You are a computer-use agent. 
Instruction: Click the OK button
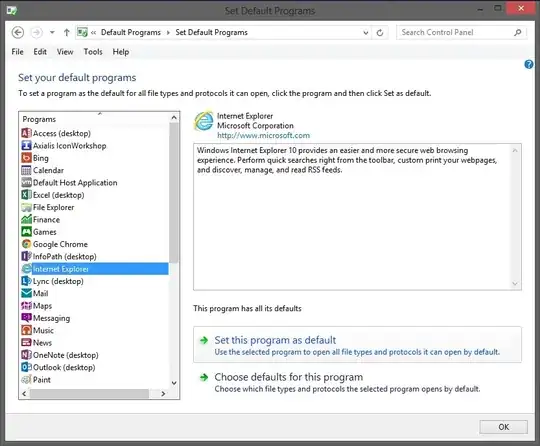point(503,427)
